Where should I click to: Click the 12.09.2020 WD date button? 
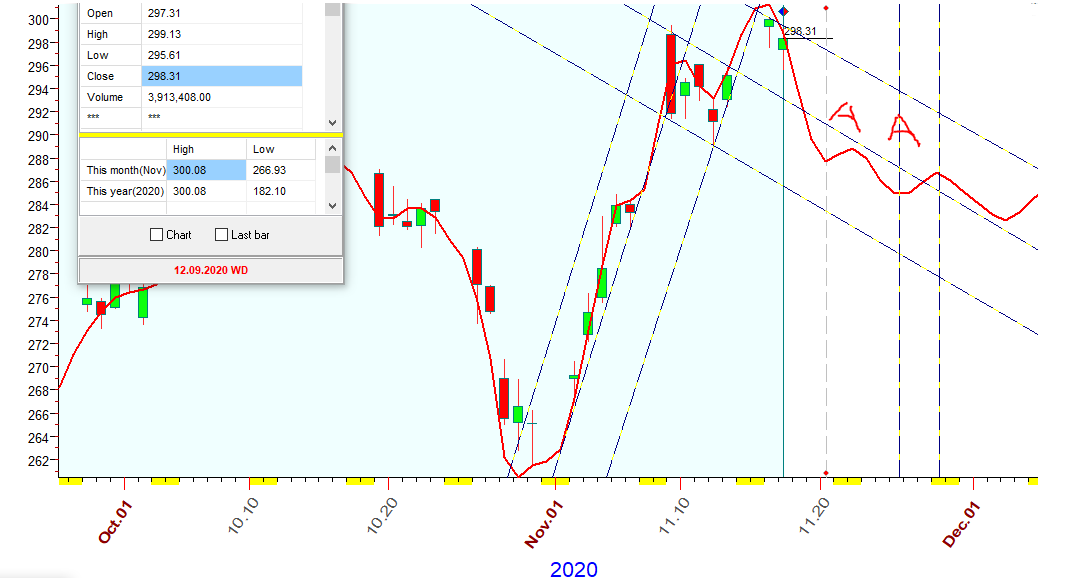coord(211,270)
